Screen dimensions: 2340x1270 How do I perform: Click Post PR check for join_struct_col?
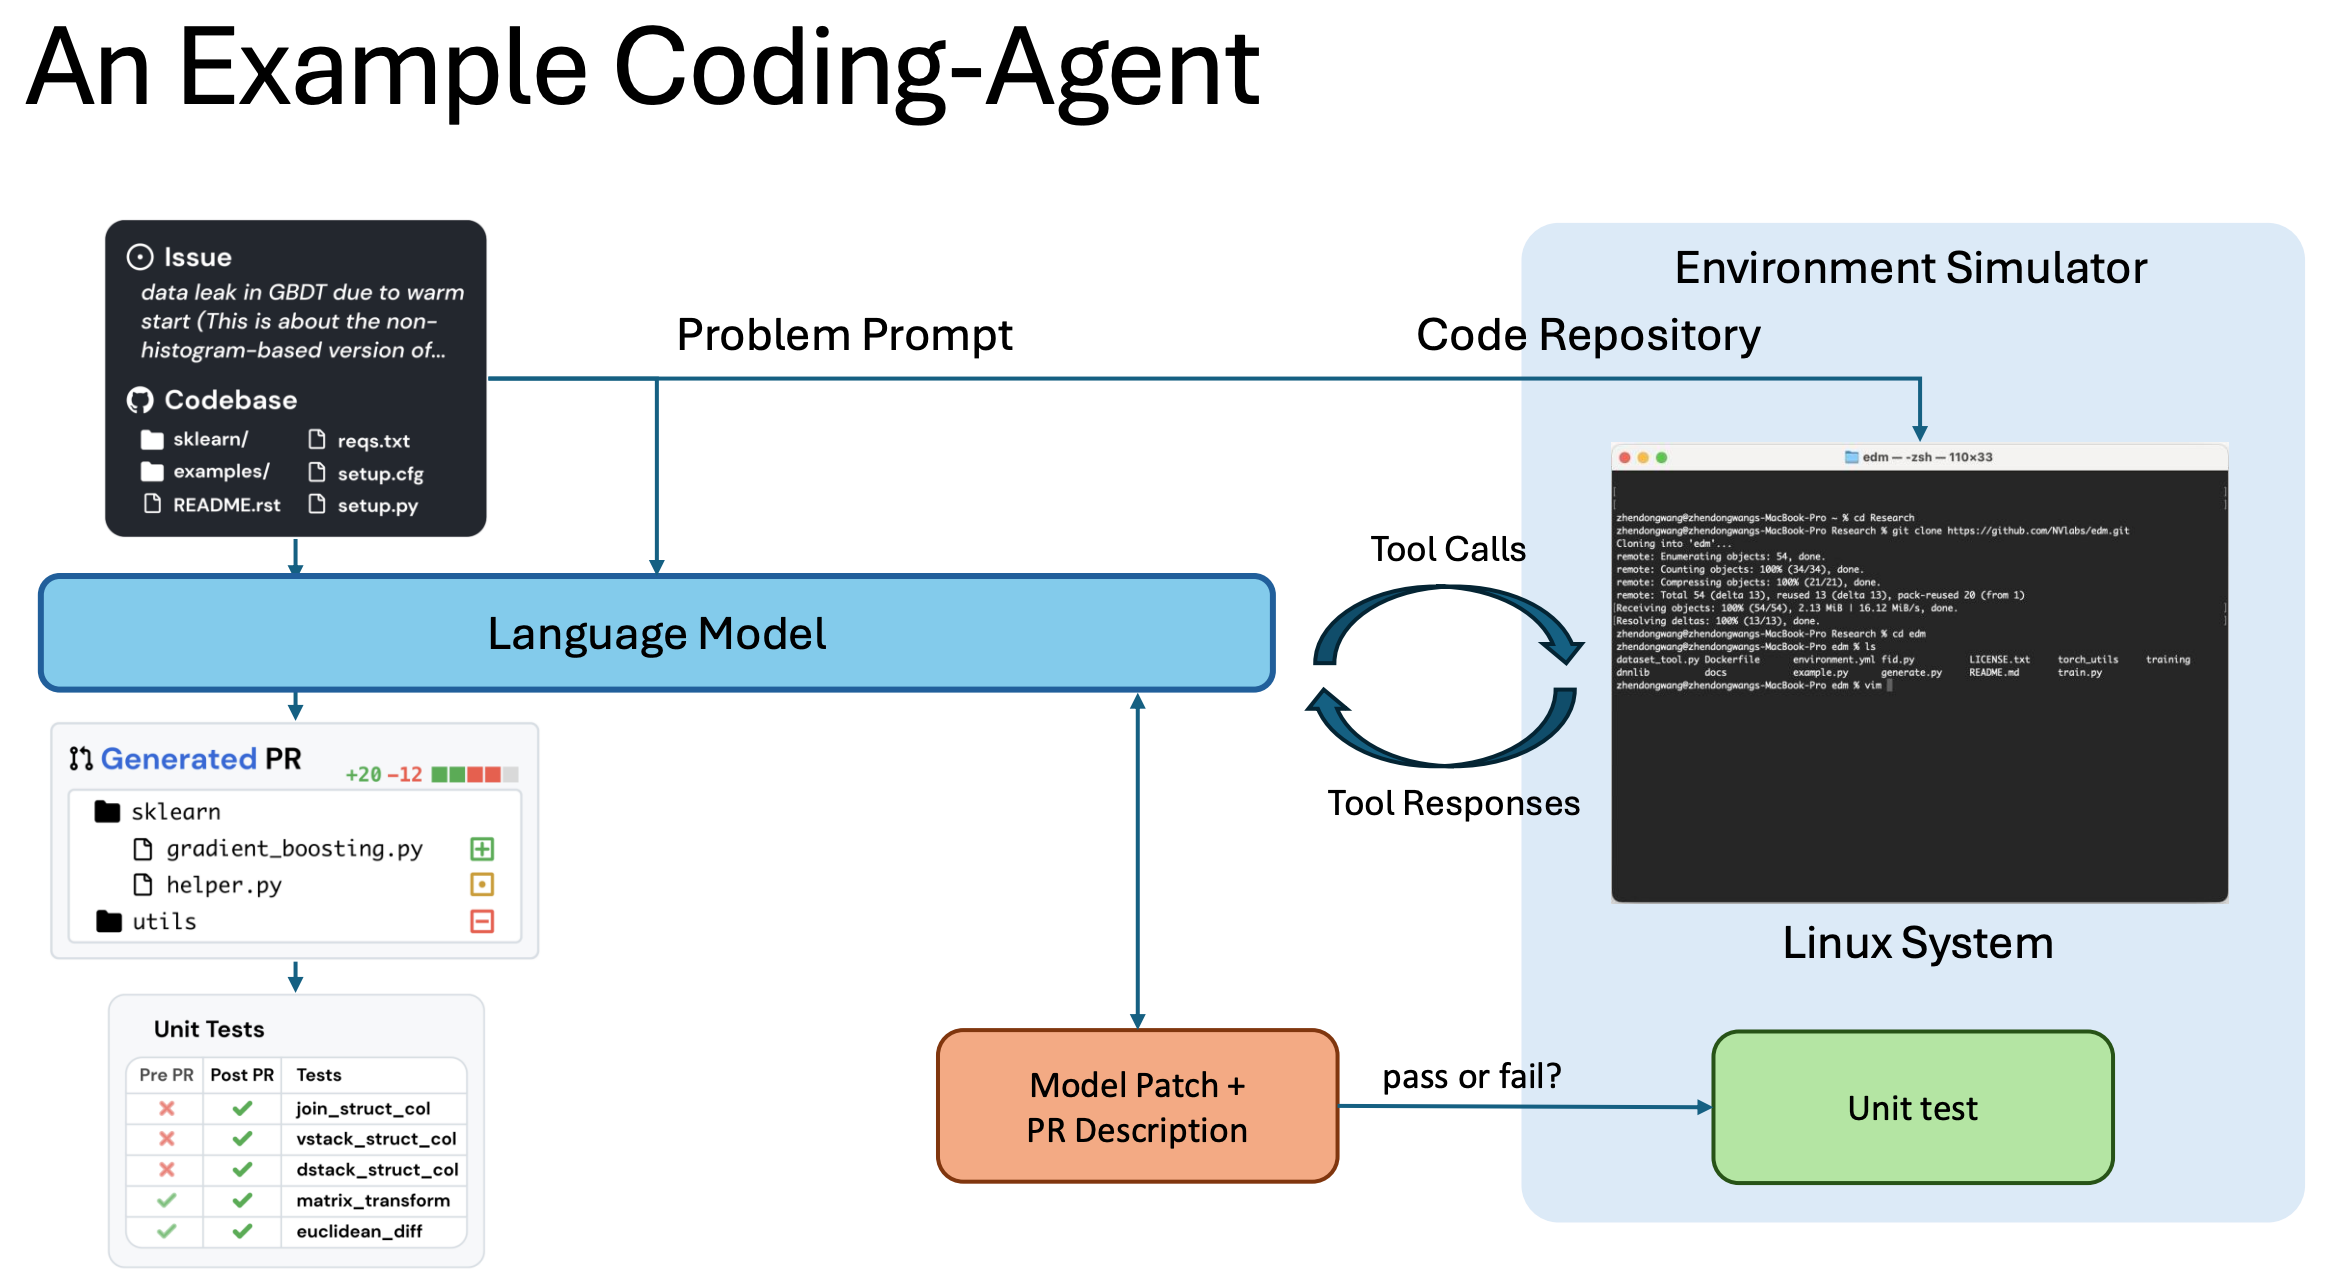[242, 1108]
